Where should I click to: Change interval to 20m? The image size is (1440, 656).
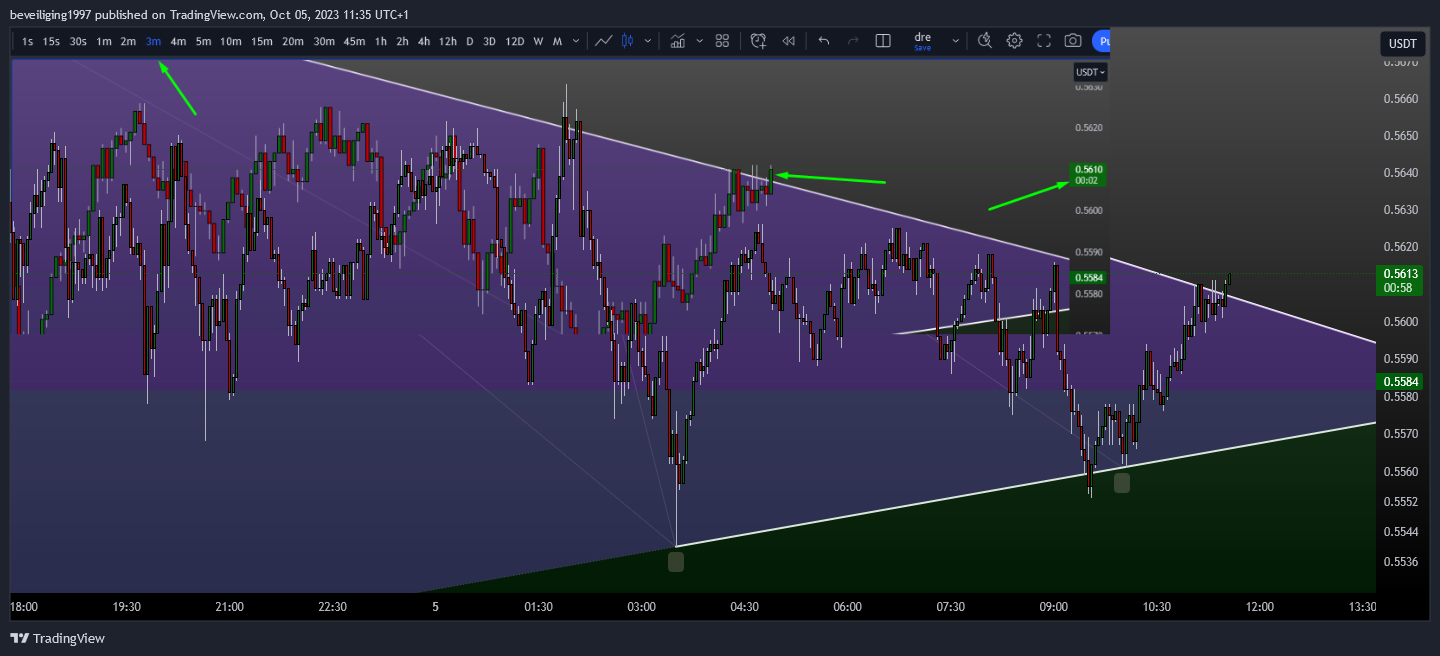293,41
